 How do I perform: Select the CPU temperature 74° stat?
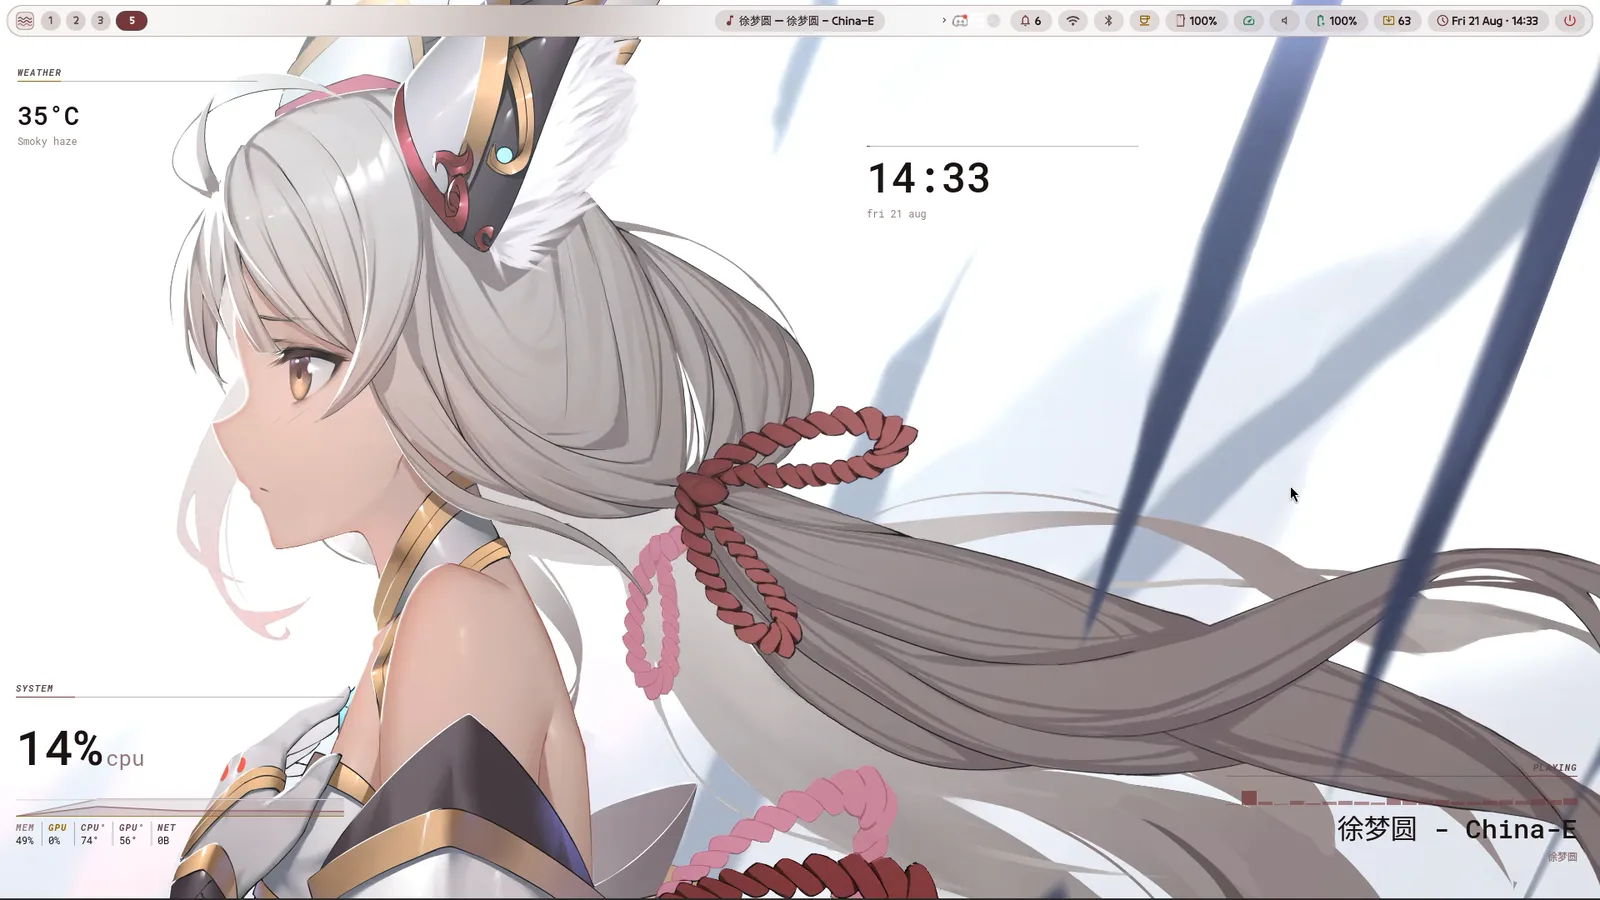pyautogui.click(x=92, y=834)
